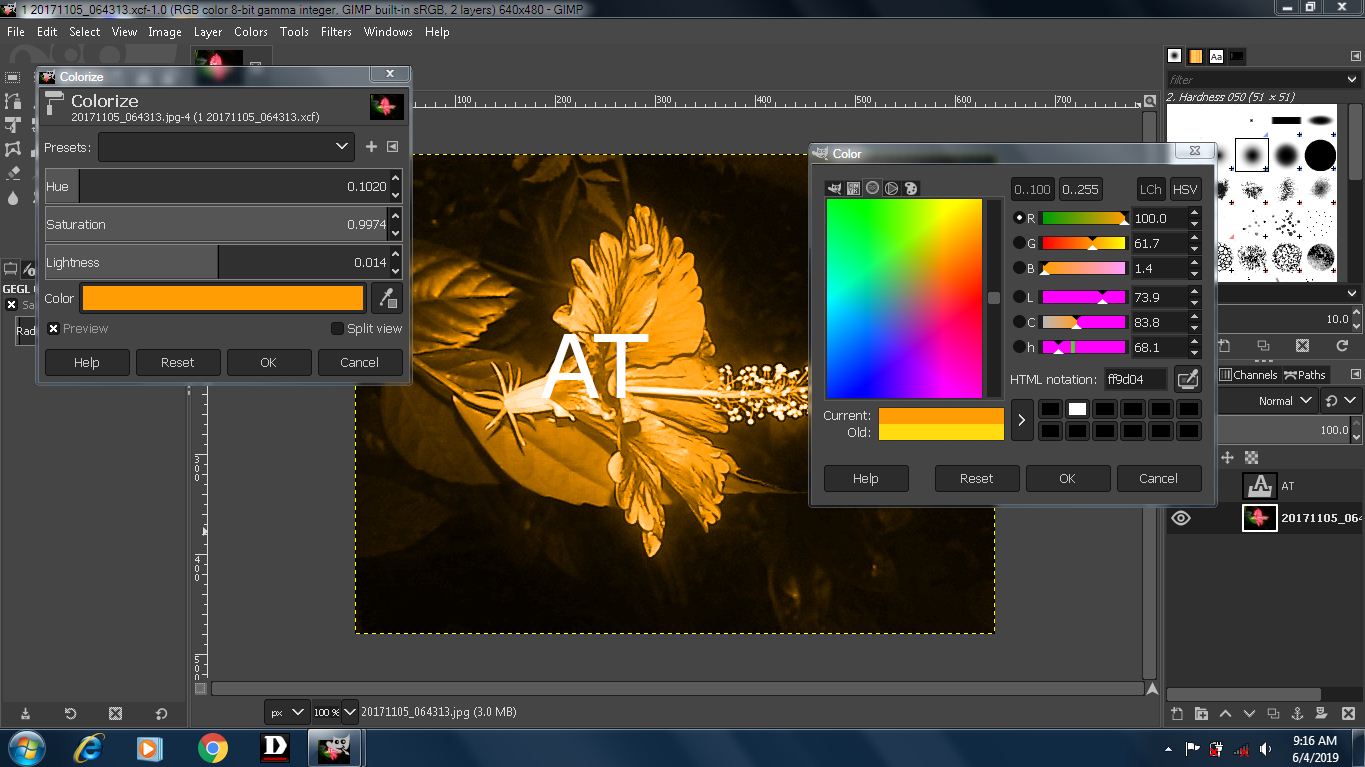Select the Palette color selector tab
1365x767 pixels.
(910, 188)
